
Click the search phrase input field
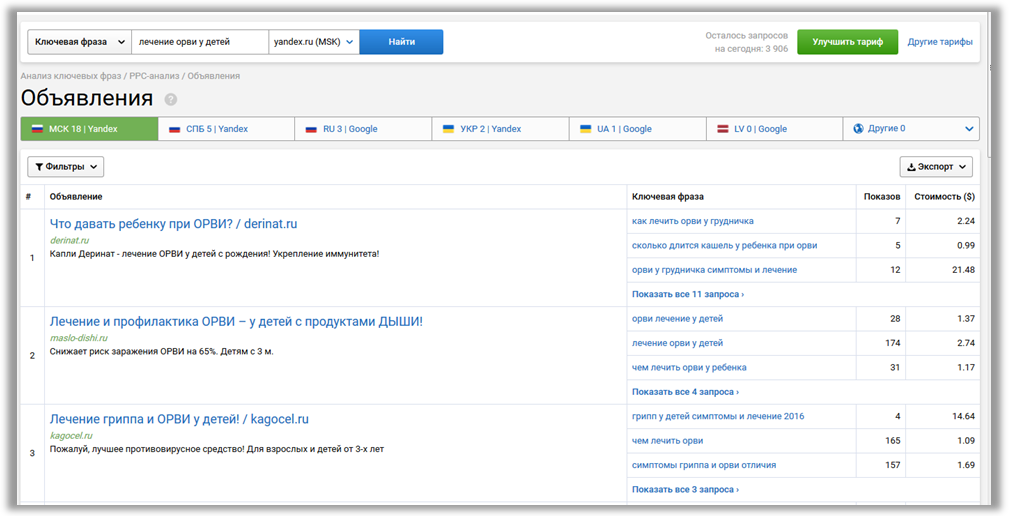pyautogui.click(x=200, y=42)
